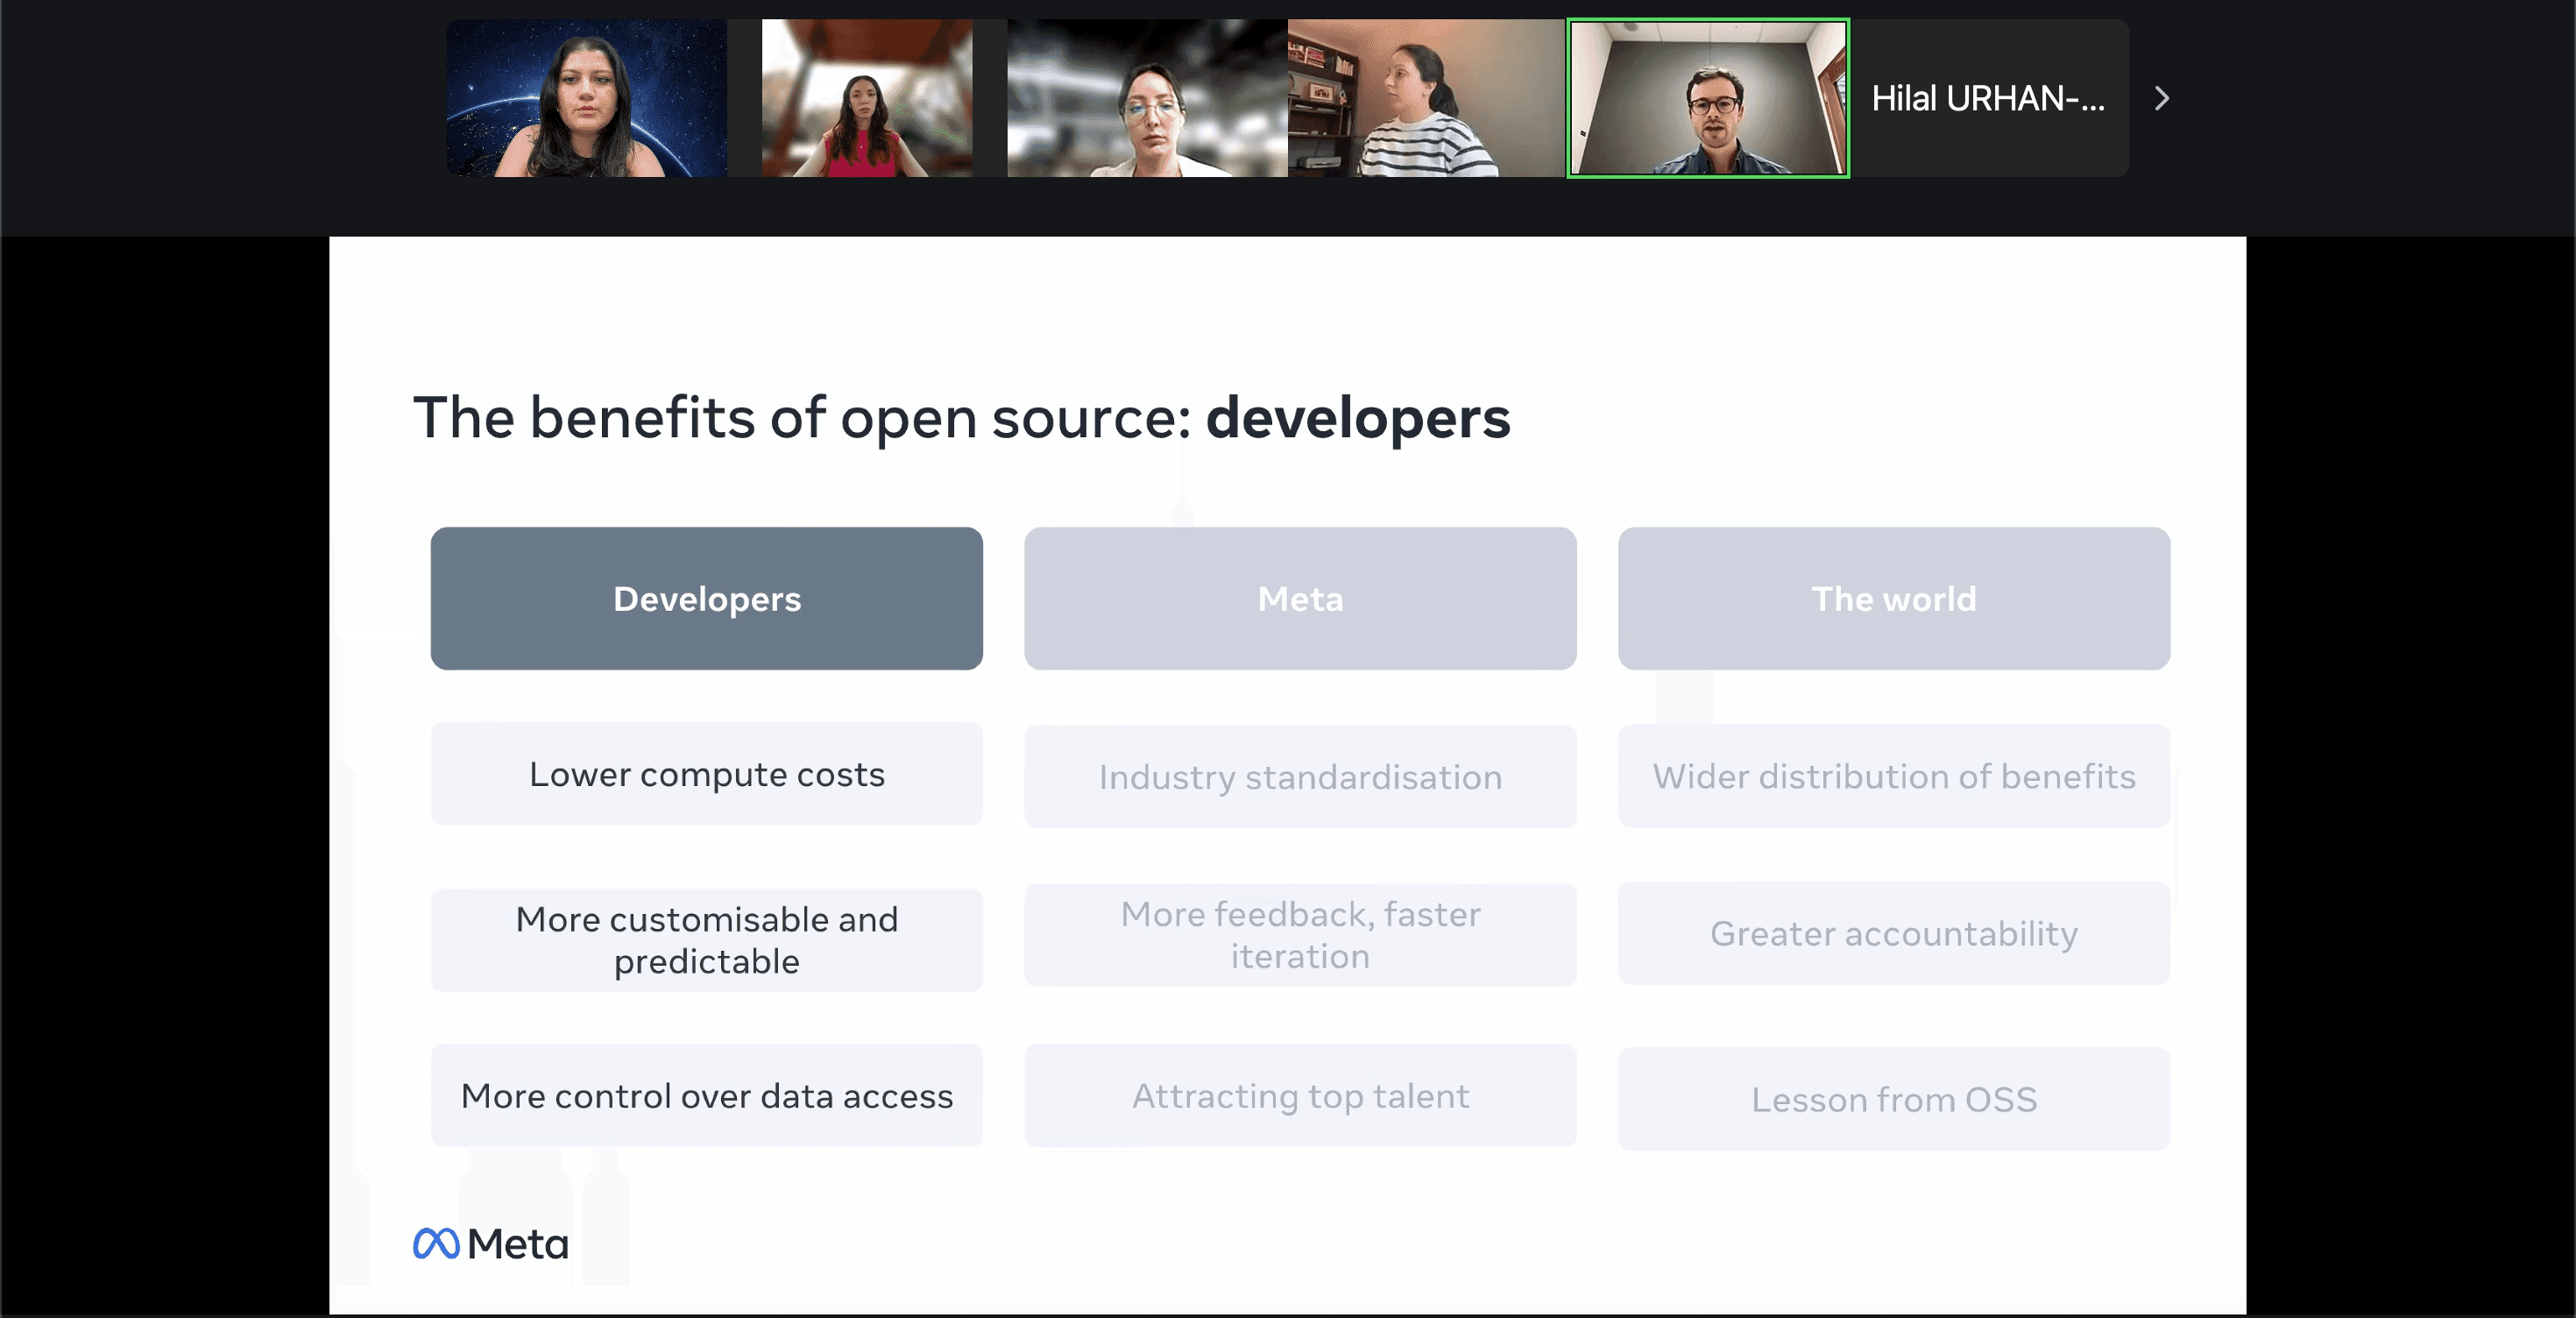The height and width of the screenshot is (1318, 2576).
Task: Click video of woman in pink top
Action: (866, 98)
